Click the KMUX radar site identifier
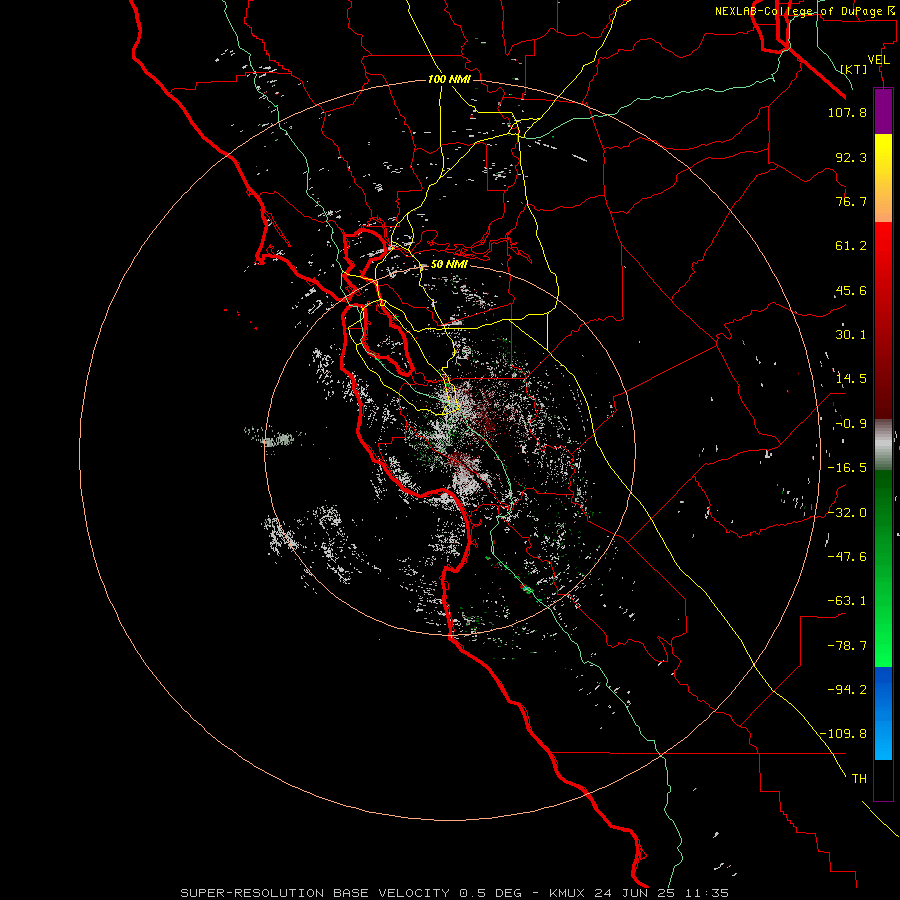 pyautogui.click(x=568, y=893)
